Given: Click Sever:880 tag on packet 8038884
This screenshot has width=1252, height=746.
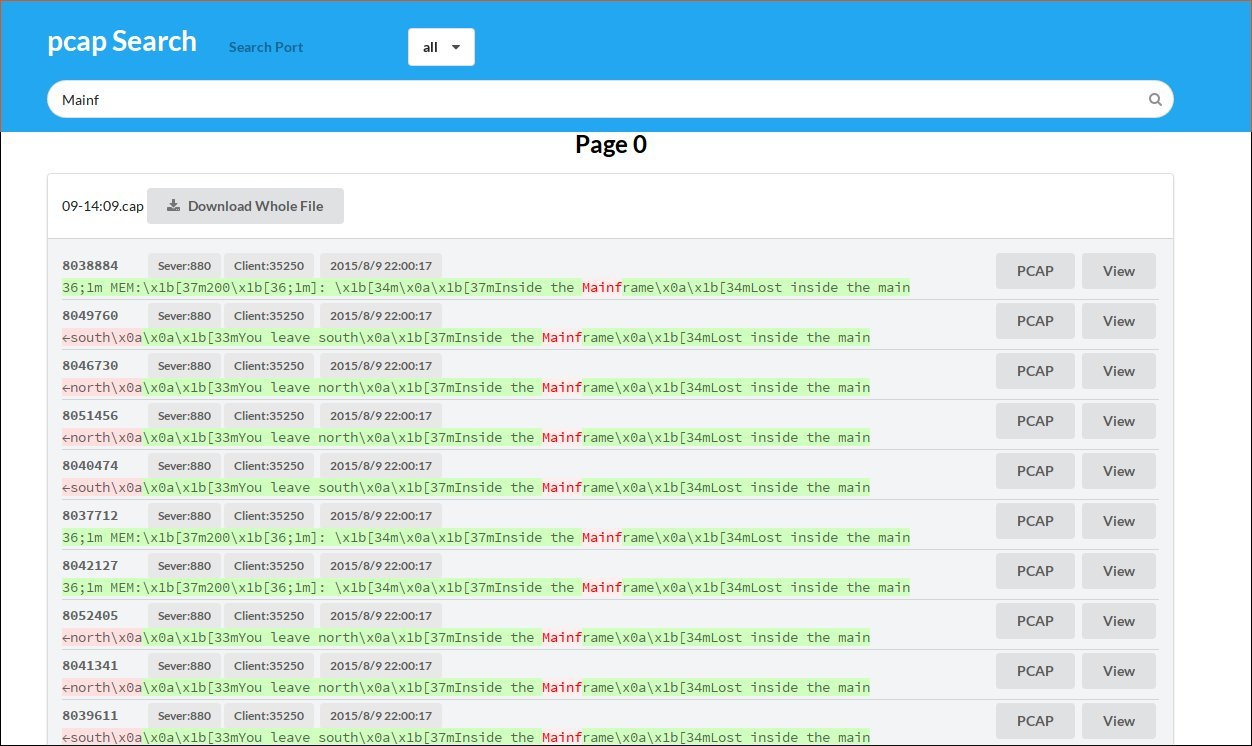Looking at the screenshot, I should [184, 266].
